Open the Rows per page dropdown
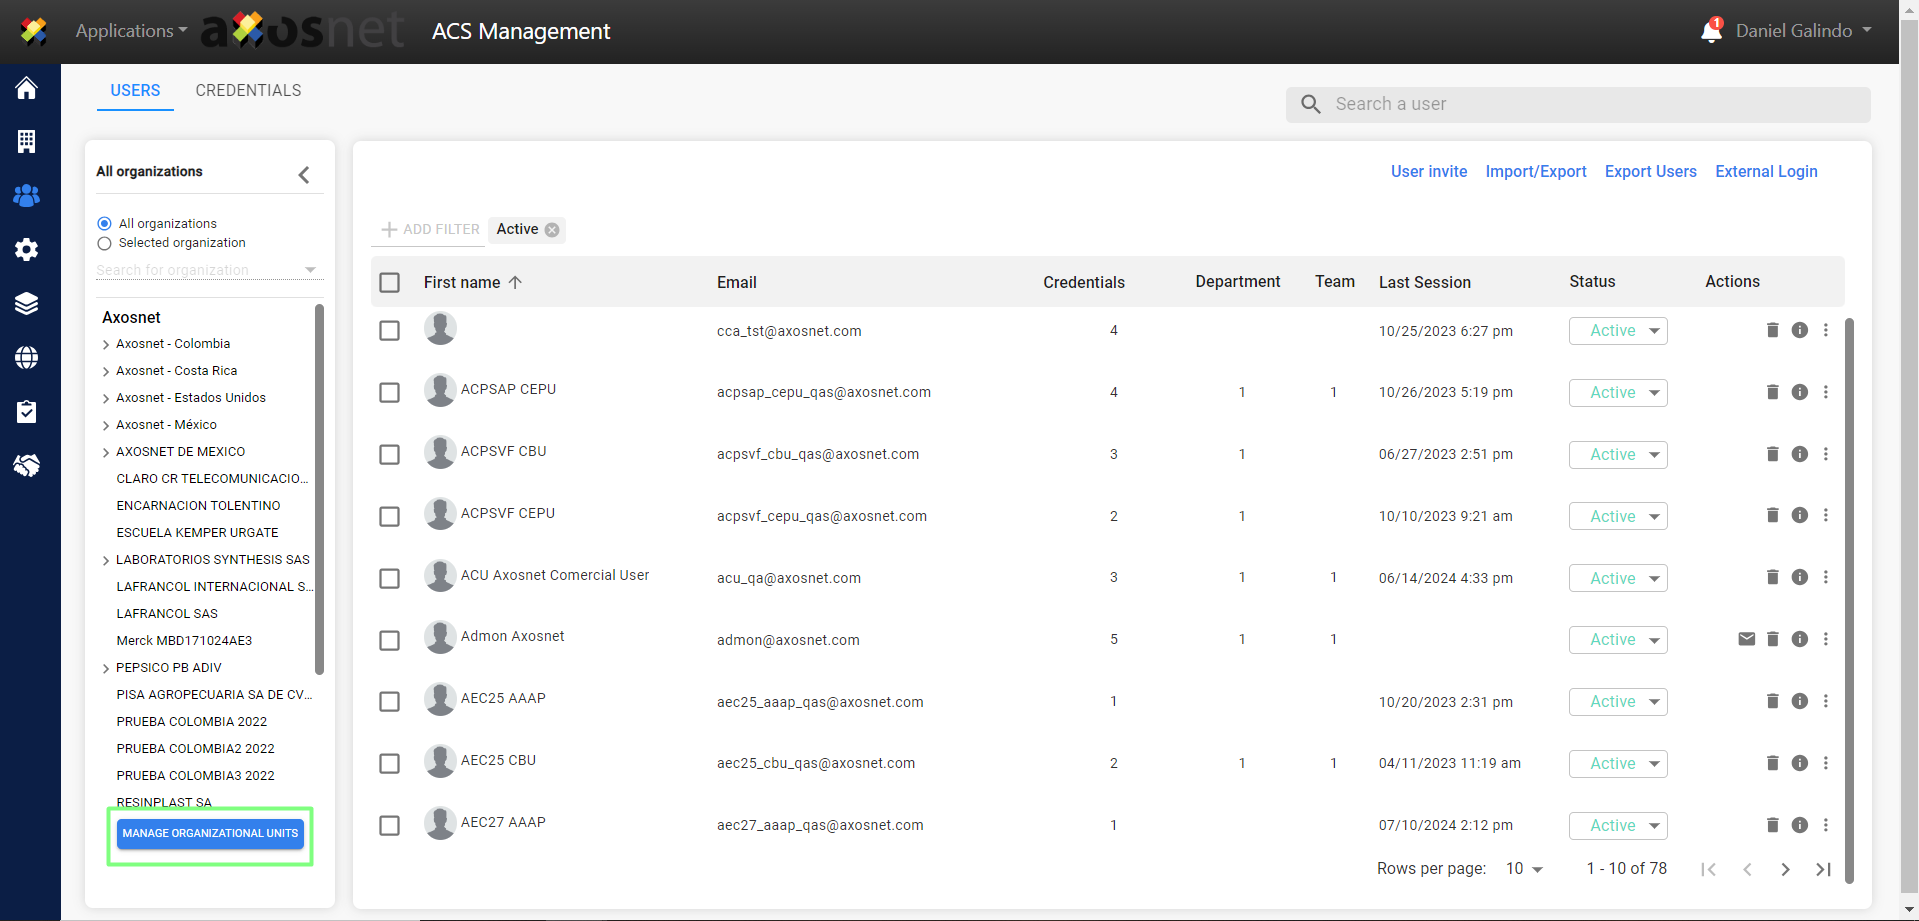This screenshot has width=1919, height=921. tap(1524, 869)
